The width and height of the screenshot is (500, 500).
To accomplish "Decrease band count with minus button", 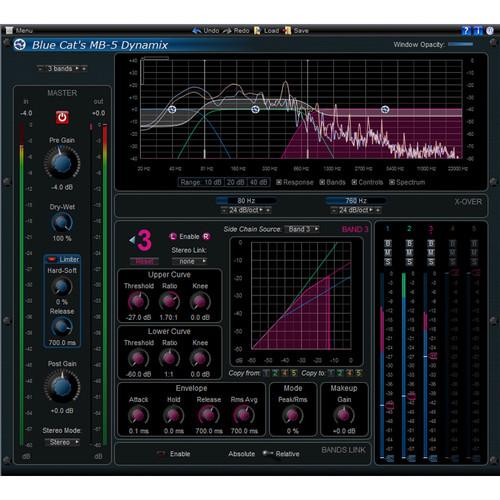I will pyautogui.click(x=40, y=68).
